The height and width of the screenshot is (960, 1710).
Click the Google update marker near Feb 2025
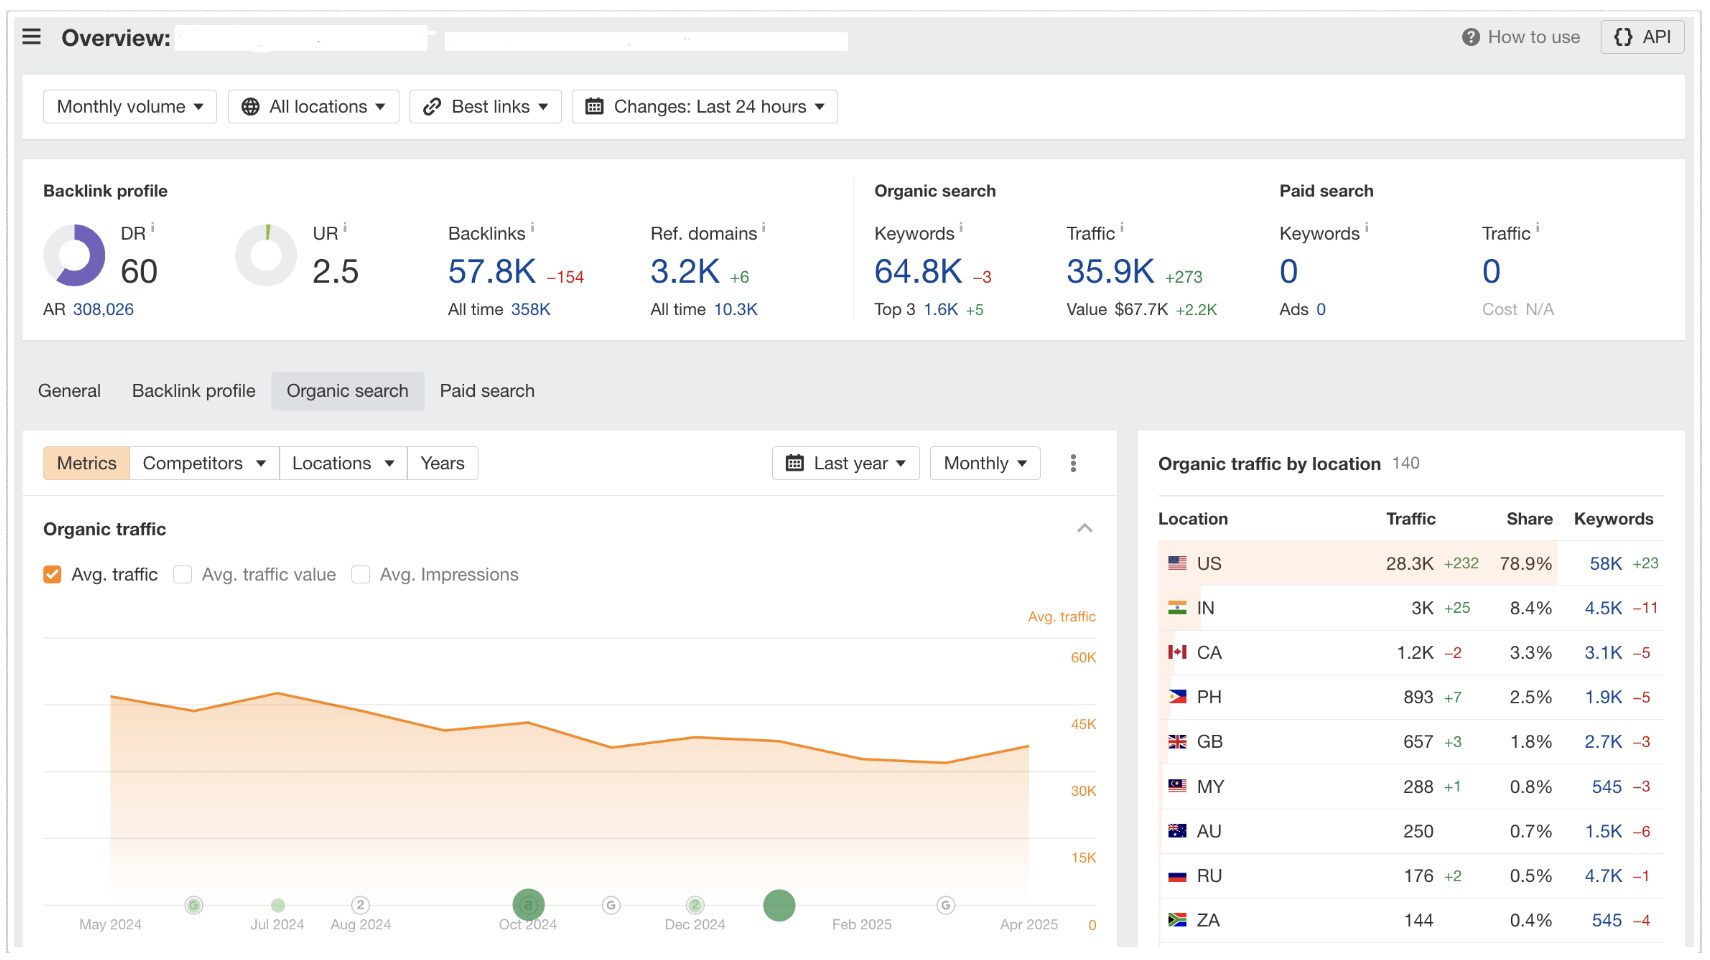pyautogui.click(x=945, y=905)
